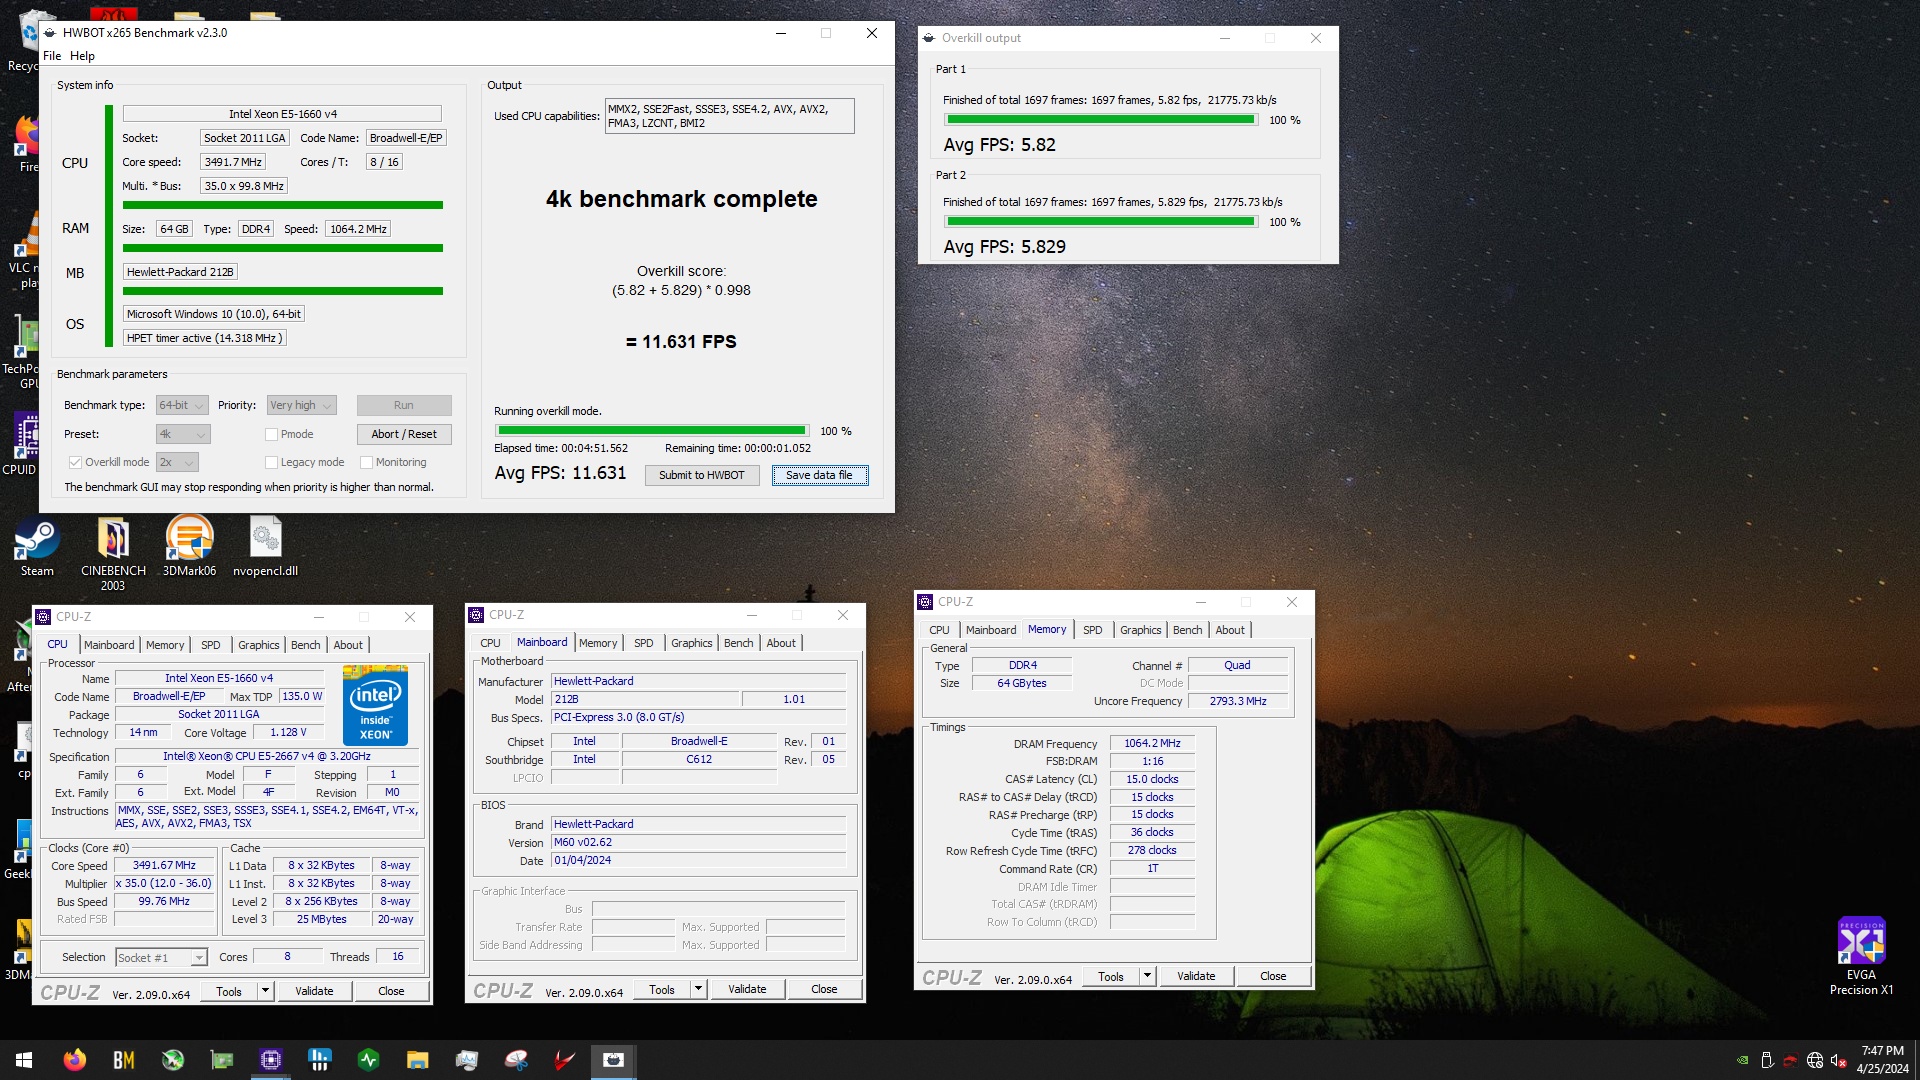
Task: Open the NVIDIA tray icon
Action: pyautogui.click(x=1743, y=1061)
